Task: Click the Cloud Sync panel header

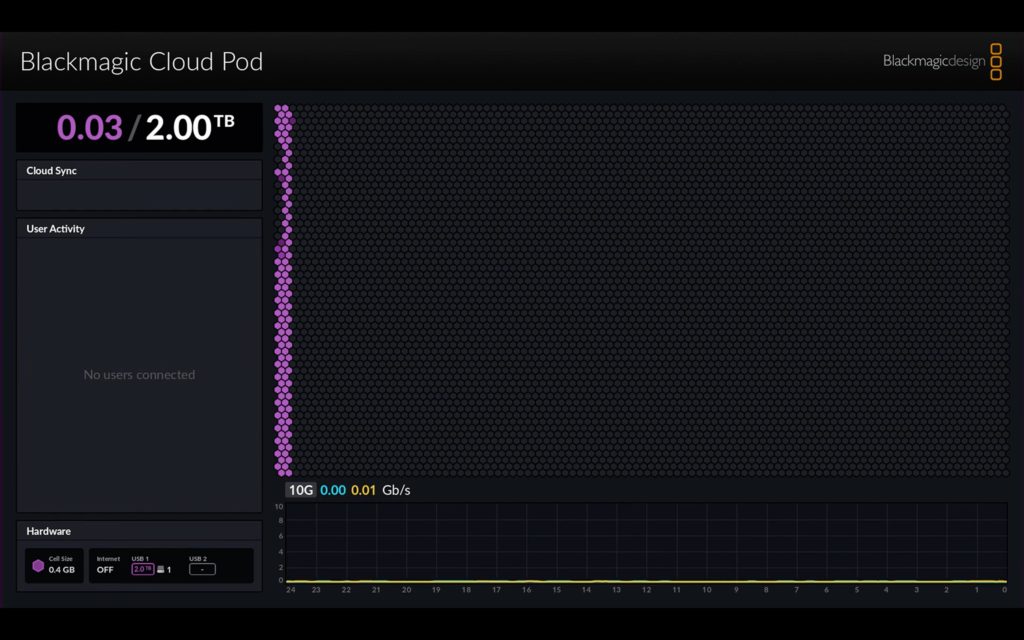Action: (139, 170)
